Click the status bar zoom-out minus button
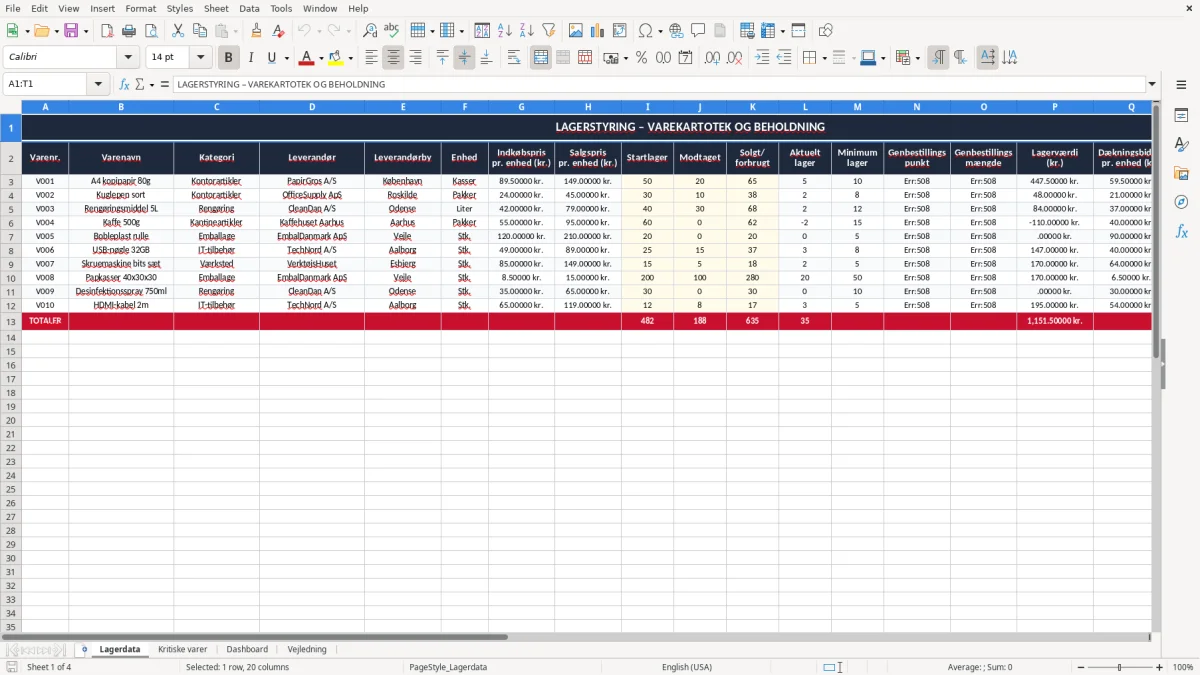Screen dimensions: 1200x675 (1082, 667)
